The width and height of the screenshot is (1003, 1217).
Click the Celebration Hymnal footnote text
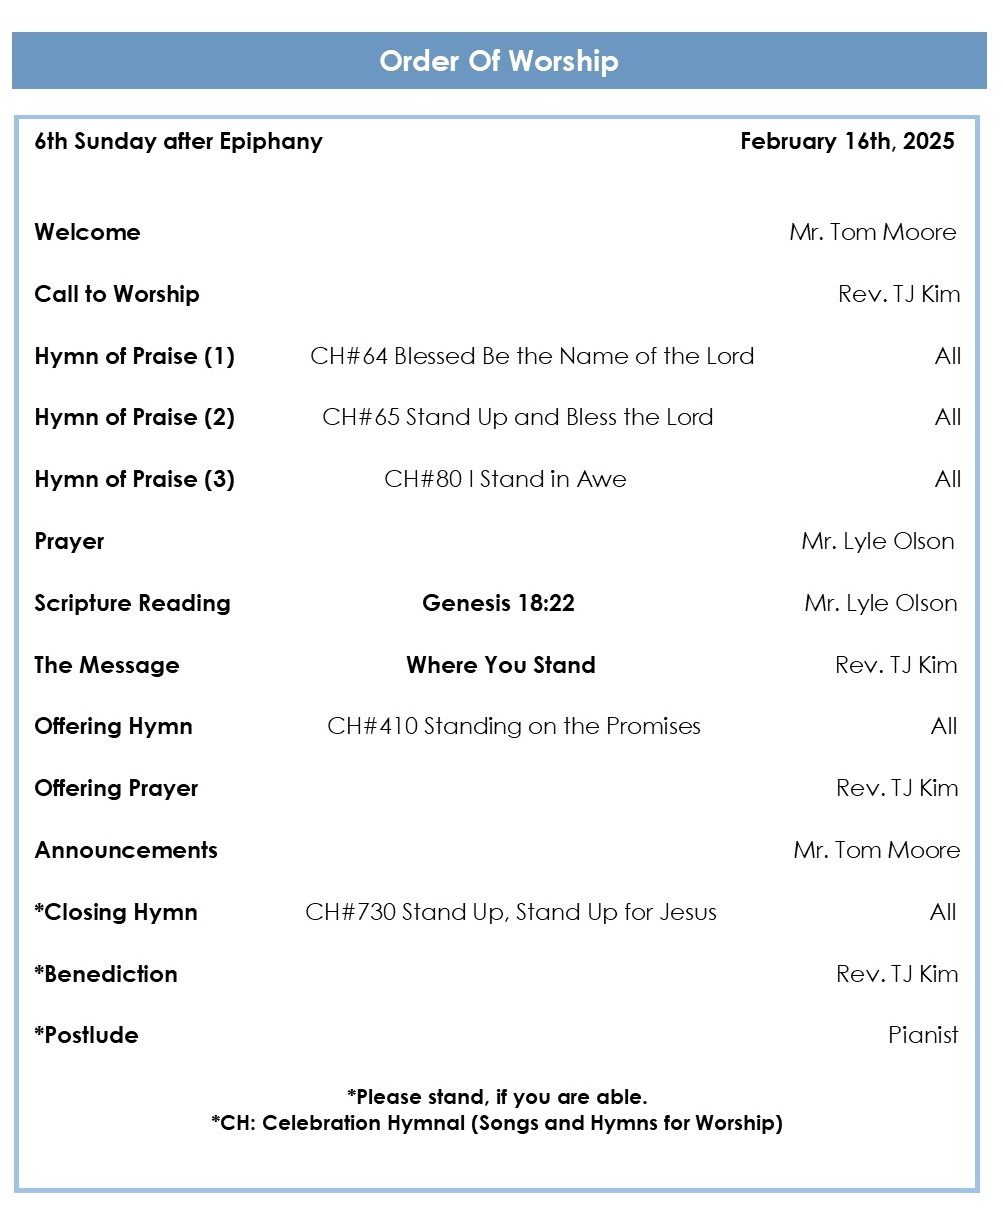496,1123
